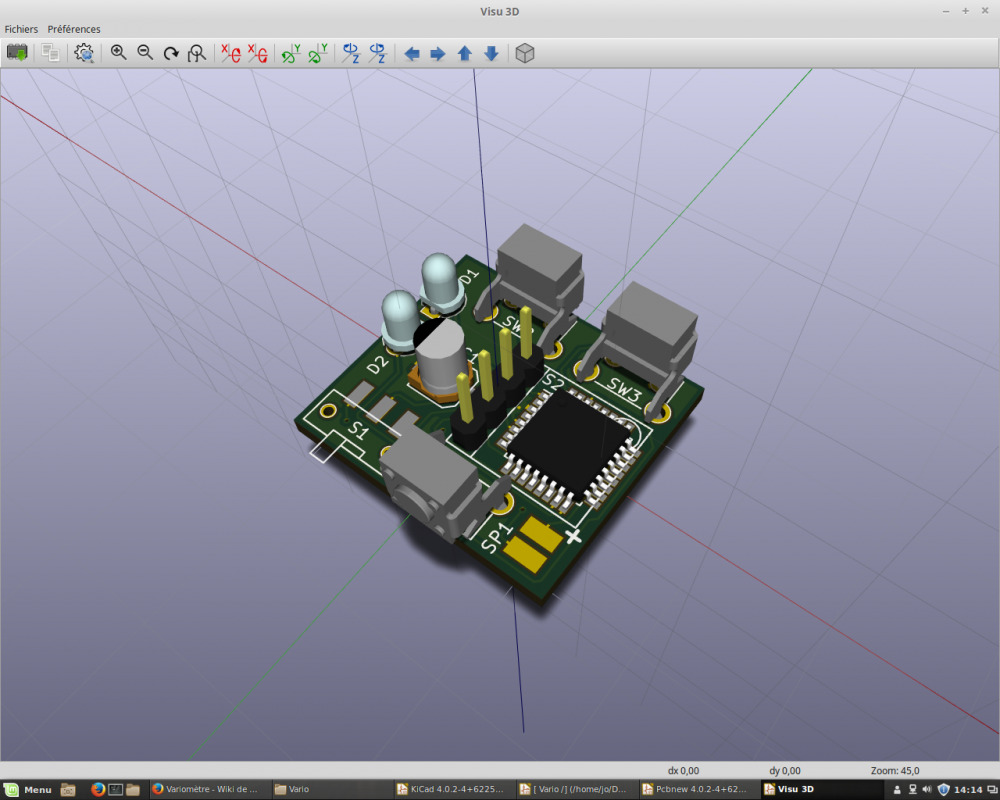The height and width of the screenshot is (800, 1000).
Task: Click the Zoom: 45,0 status field
Action: 895,771
